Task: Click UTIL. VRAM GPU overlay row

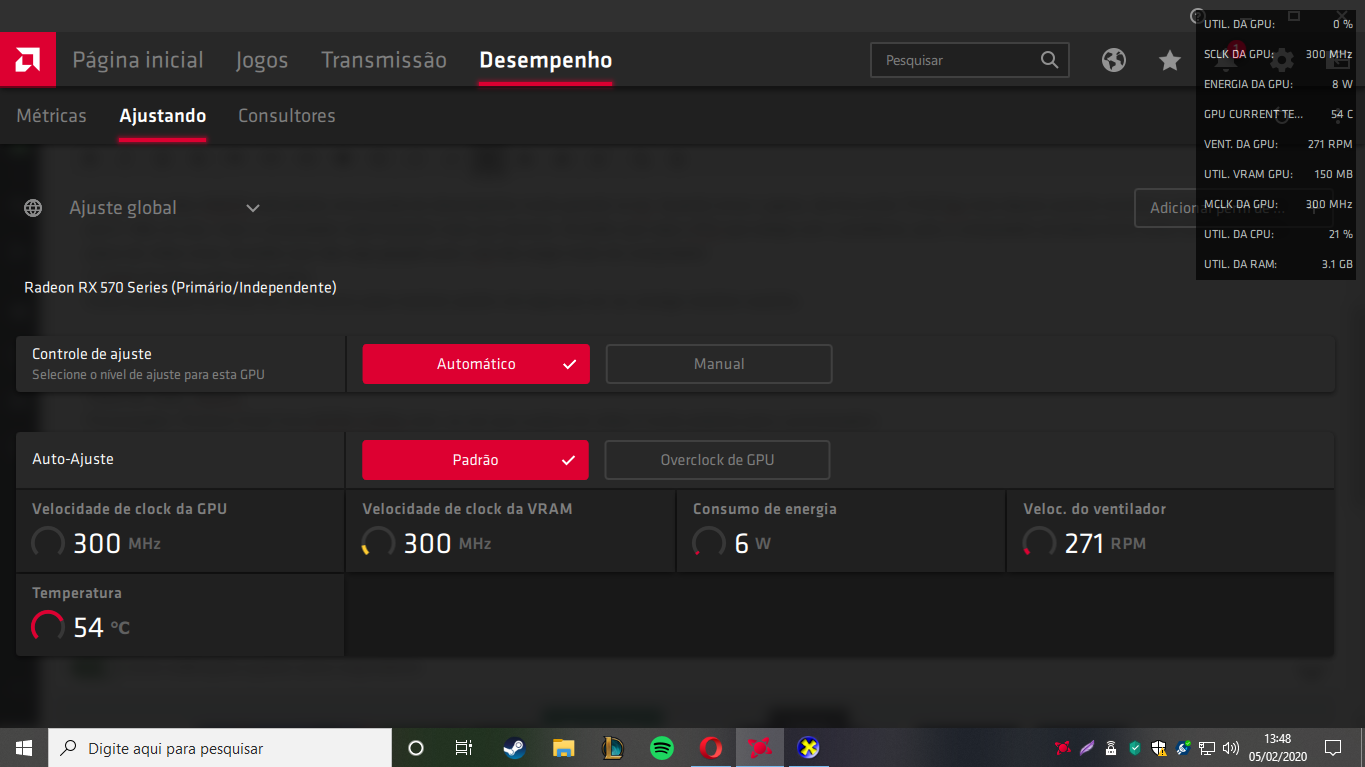Action: point(1278,174)
